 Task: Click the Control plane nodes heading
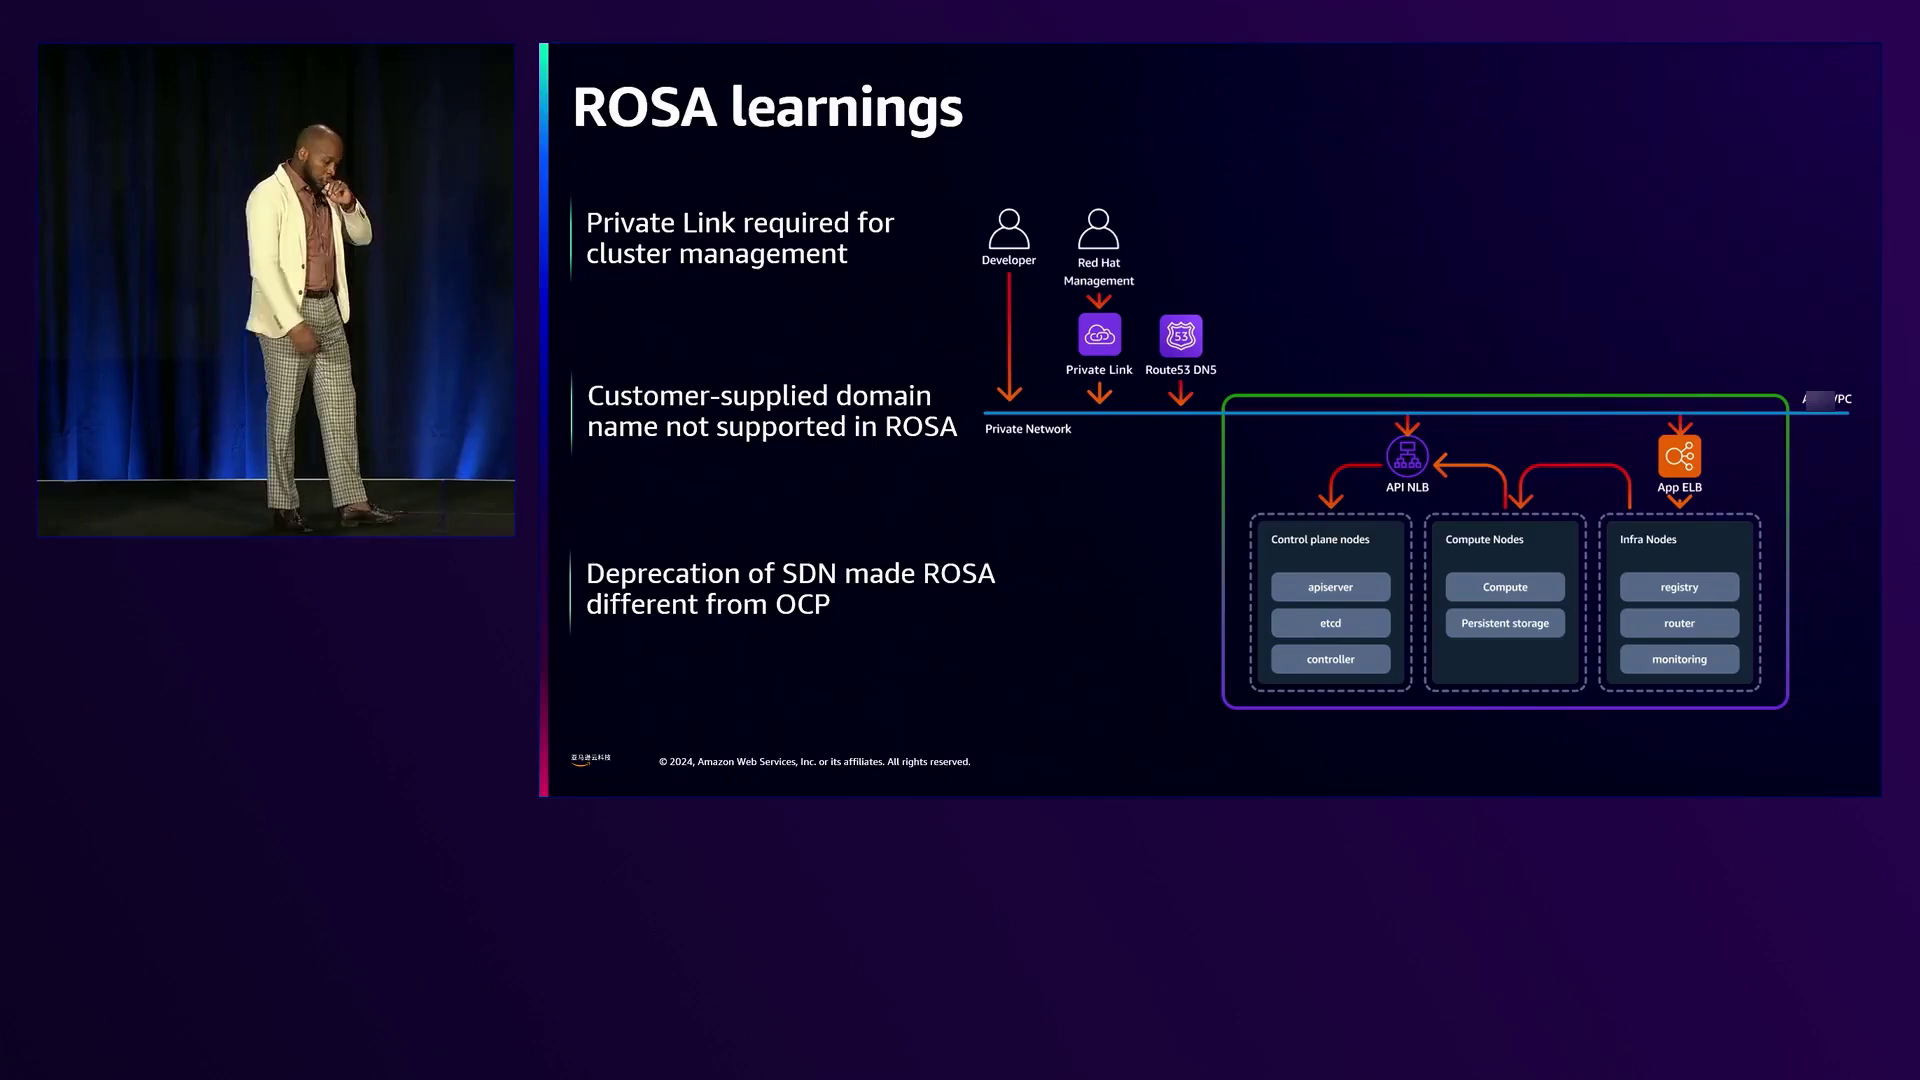pyautogui.click(x=1320, y=539)
